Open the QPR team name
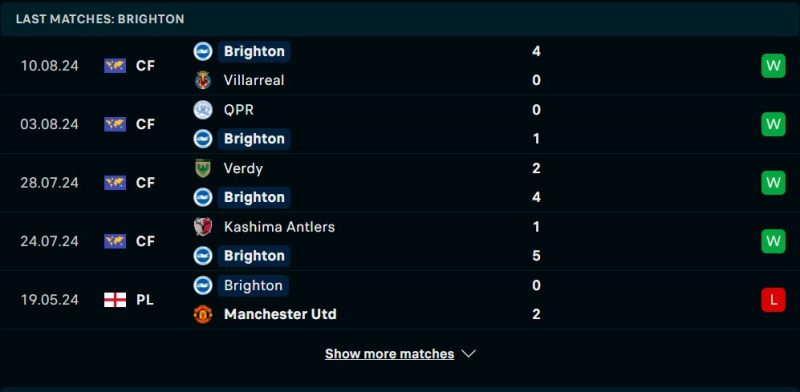The image size is (800, 392). (238, 110)
